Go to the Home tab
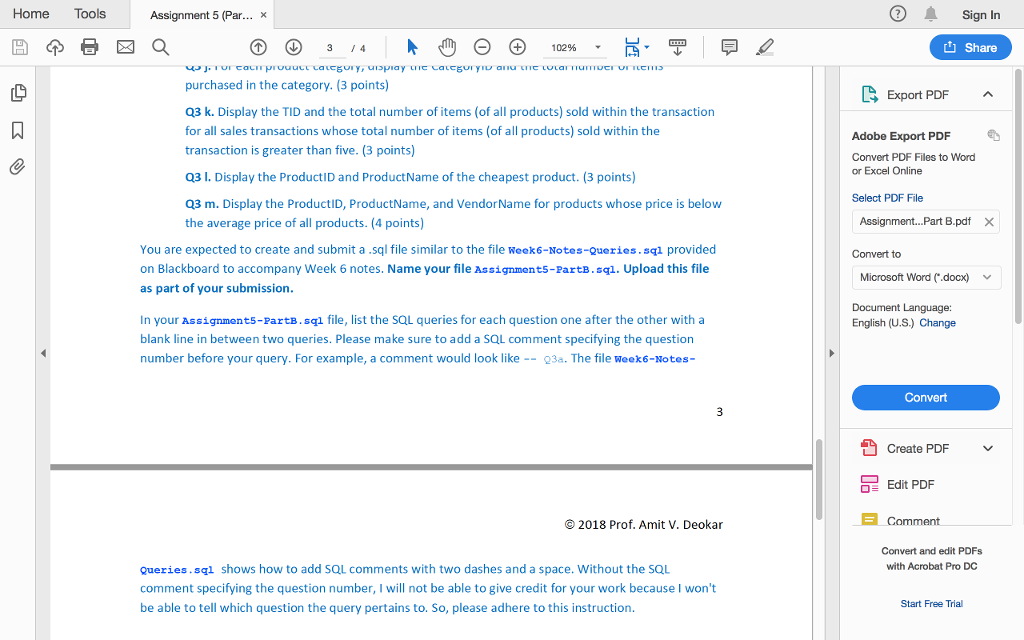The image size is (1024, 640). 31,13
